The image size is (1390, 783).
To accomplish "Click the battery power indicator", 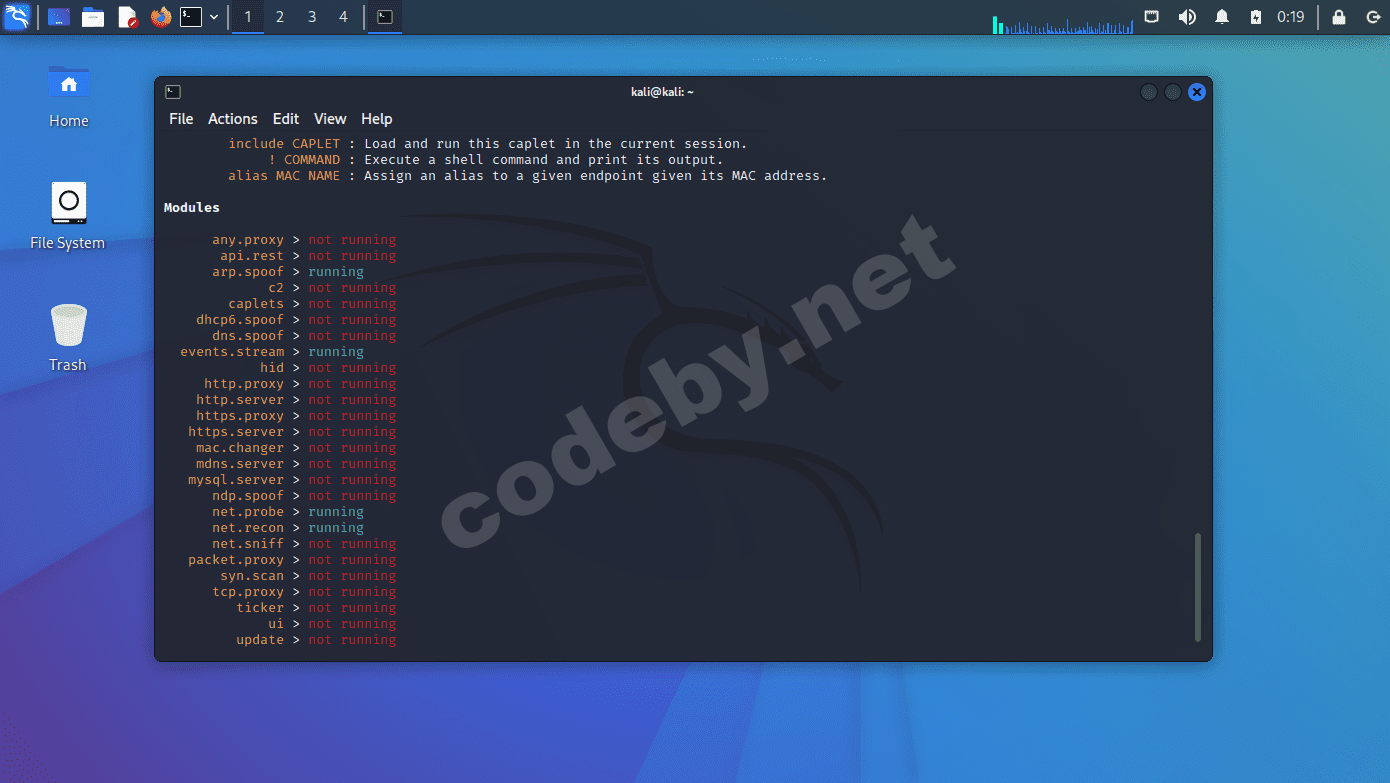I will click(x=1256, y=17).
